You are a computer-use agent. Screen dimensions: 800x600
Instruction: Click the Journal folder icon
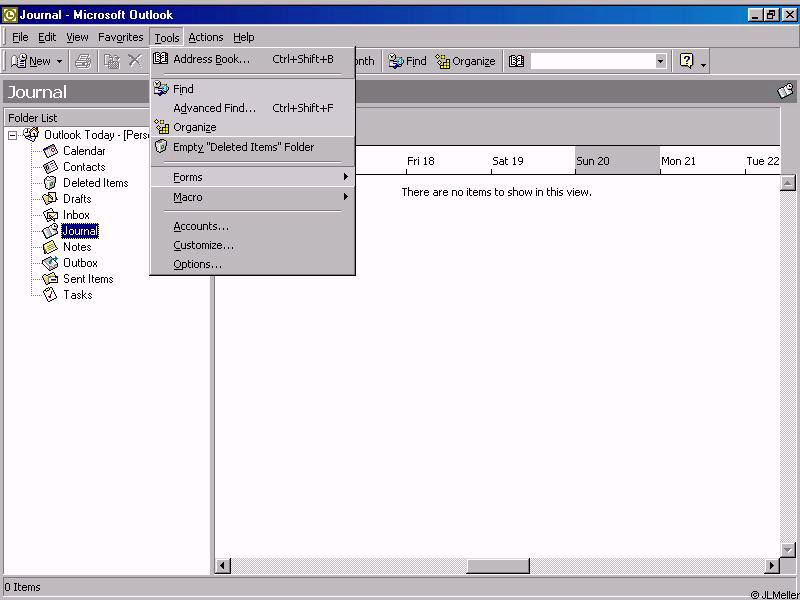point(50,231)
